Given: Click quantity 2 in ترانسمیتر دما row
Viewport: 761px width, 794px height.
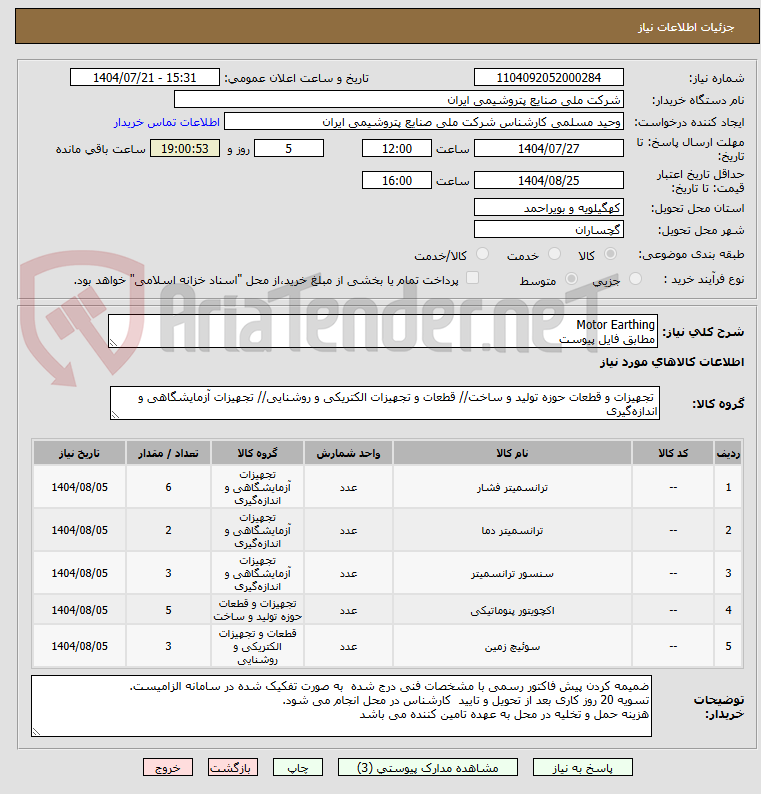Looking at the screenshot, I should tap(168, 530).
